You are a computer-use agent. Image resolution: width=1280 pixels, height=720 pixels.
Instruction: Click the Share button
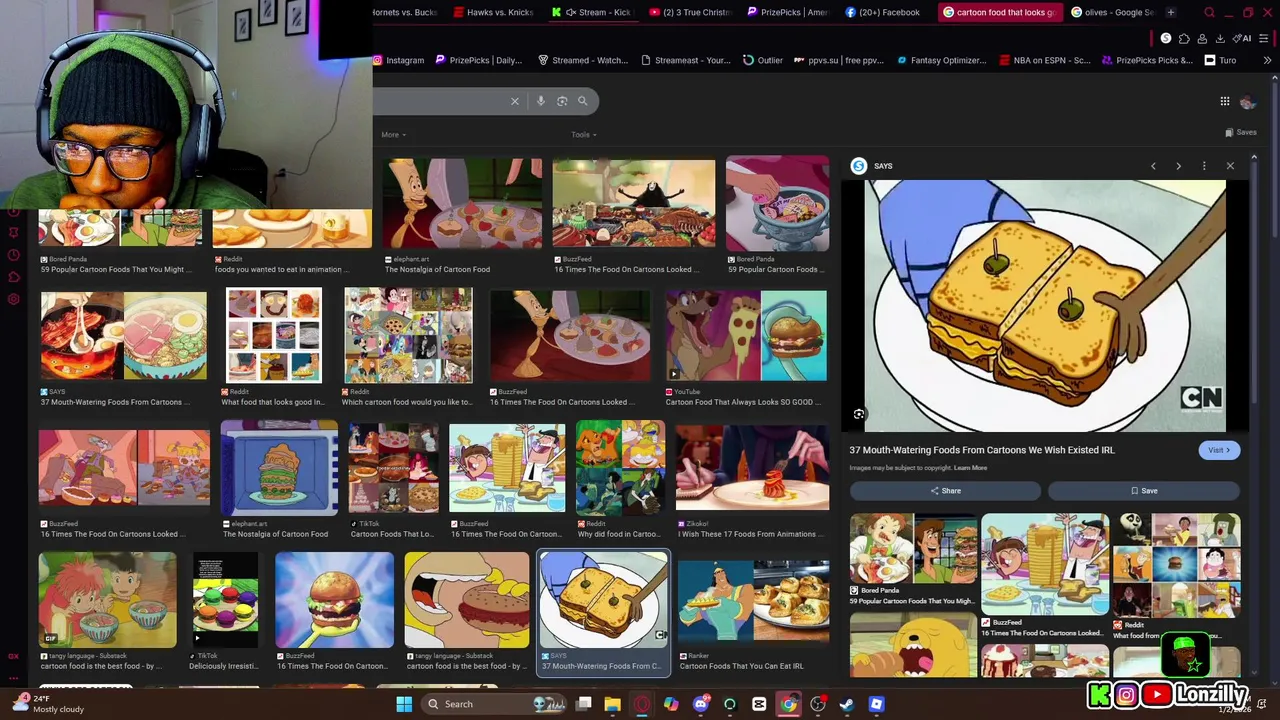[x=945, y=491]
